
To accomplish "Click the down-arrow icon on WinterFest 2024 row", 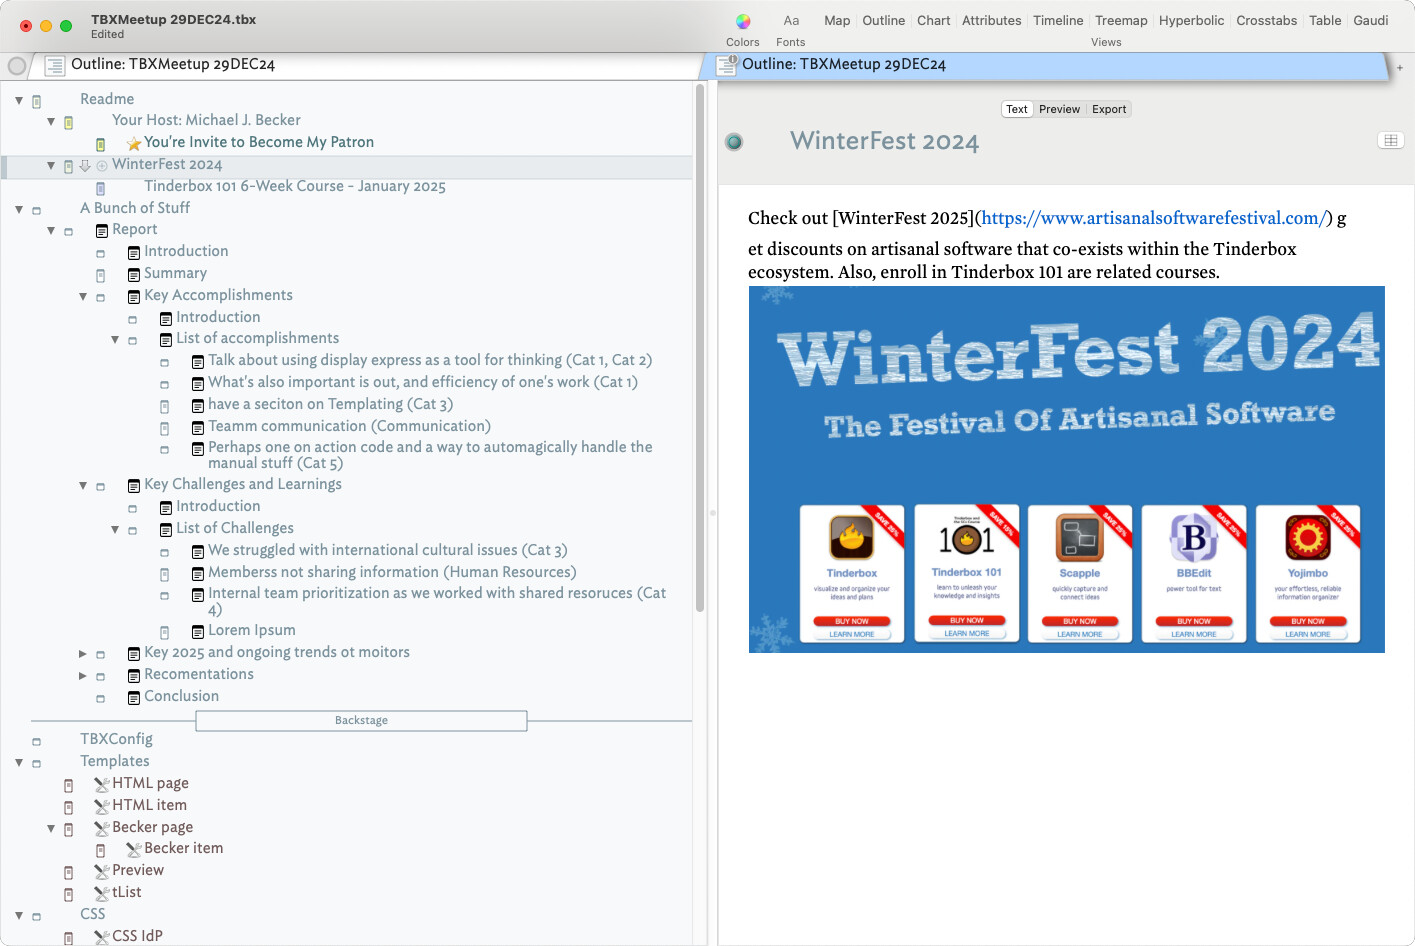I will 85,166.
